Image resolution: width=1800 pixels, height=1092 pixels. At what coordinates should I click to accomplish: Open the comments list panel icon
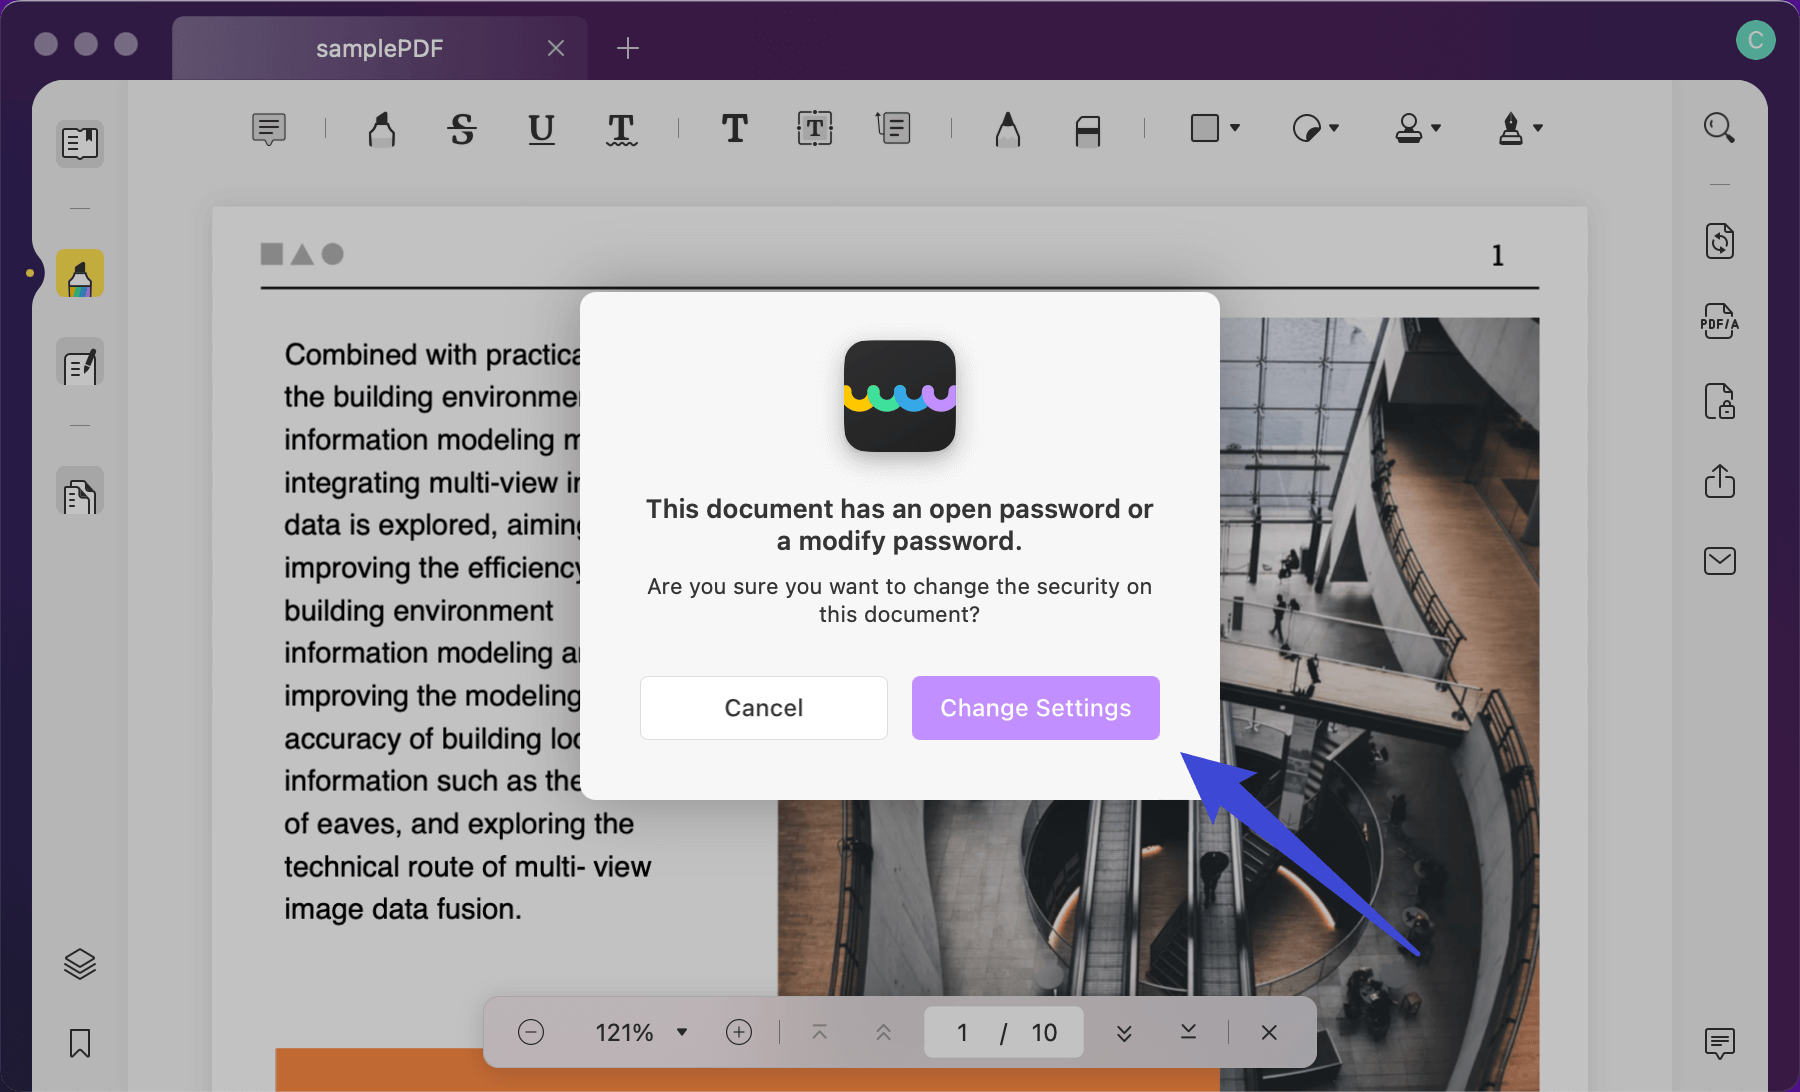[x=1719, y=1043]
